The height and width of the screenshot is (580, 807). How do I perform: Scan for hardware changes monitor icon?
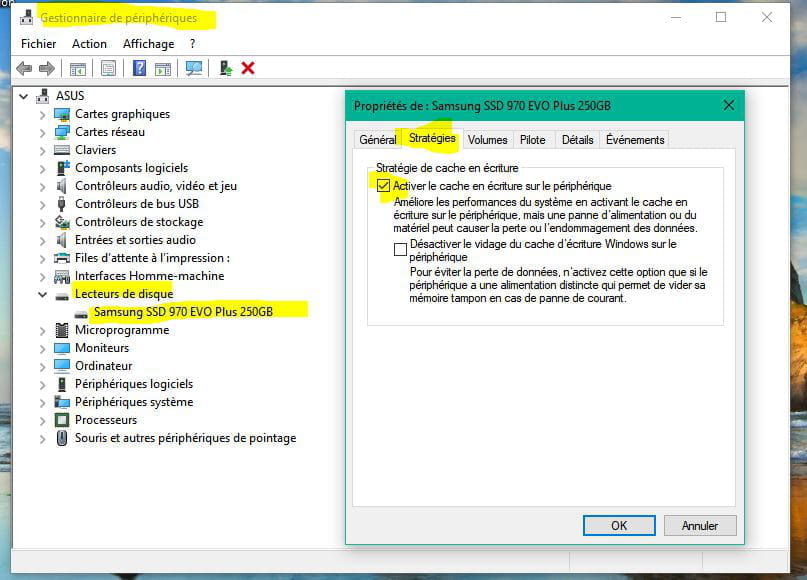pyautogui.click(x=194, y=68)
